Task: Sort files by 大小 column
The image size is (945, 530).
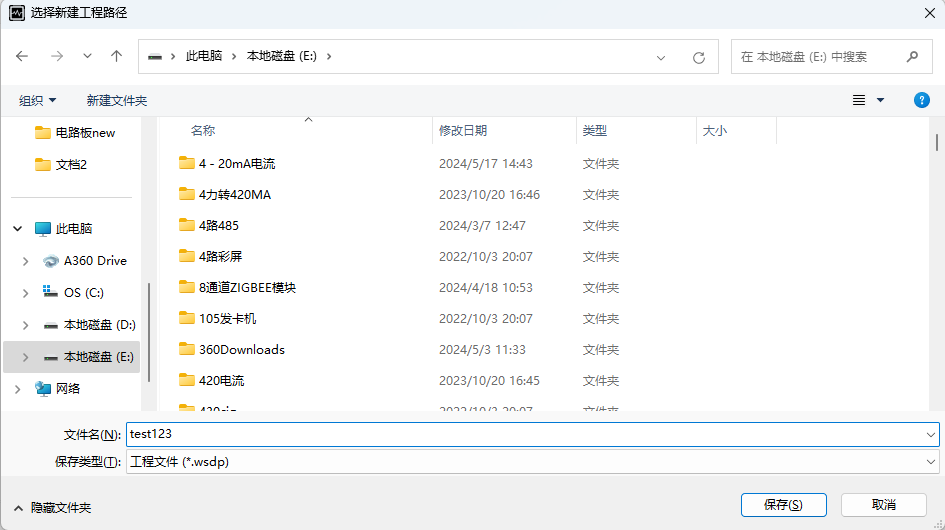Action: [x=715, y=131]
